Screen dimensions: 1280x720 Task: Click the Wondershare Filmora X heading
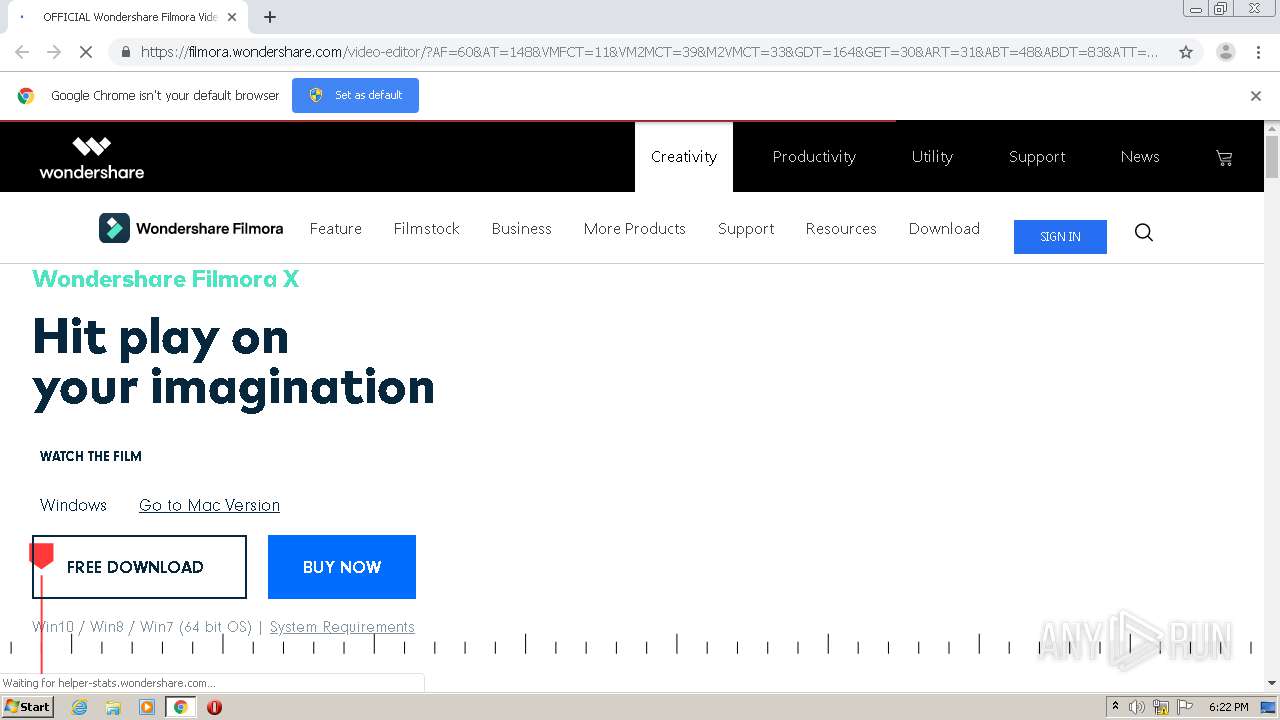point(166,279)
